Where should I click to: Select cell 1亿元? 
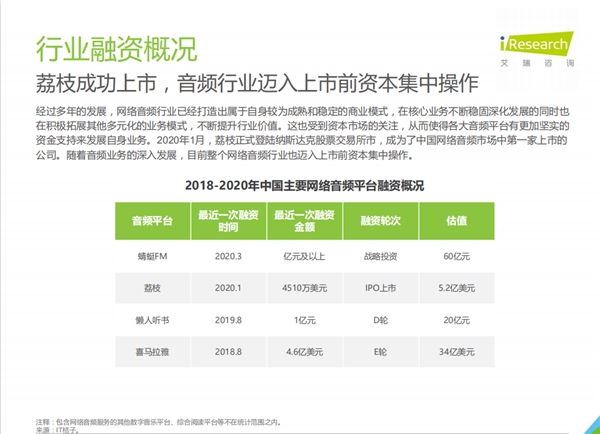pyautogui.click(x=305, y=320)
